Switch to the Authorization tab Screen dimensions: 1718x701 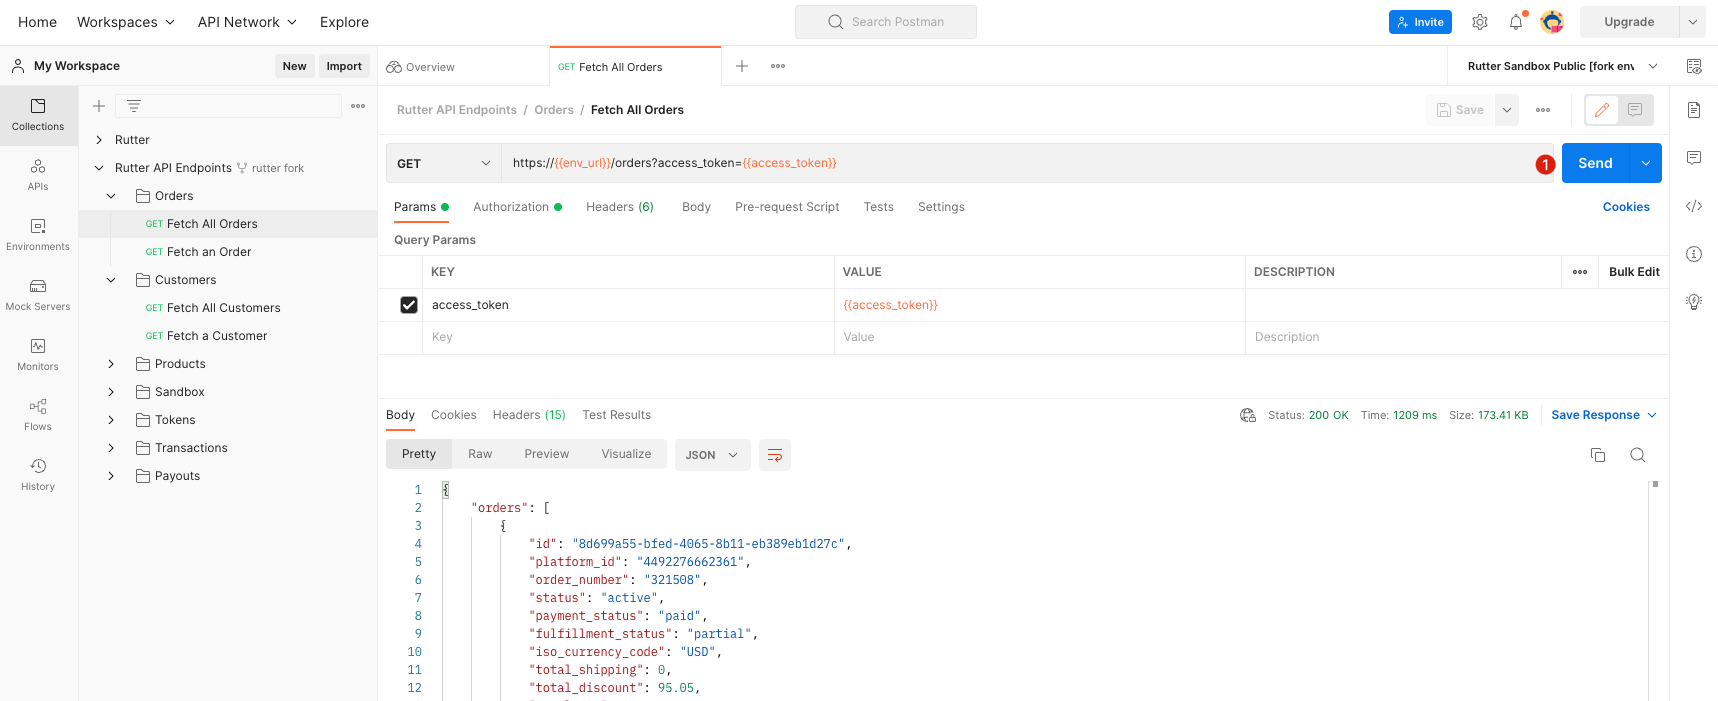pyautogui.click(x=517, y=207)
